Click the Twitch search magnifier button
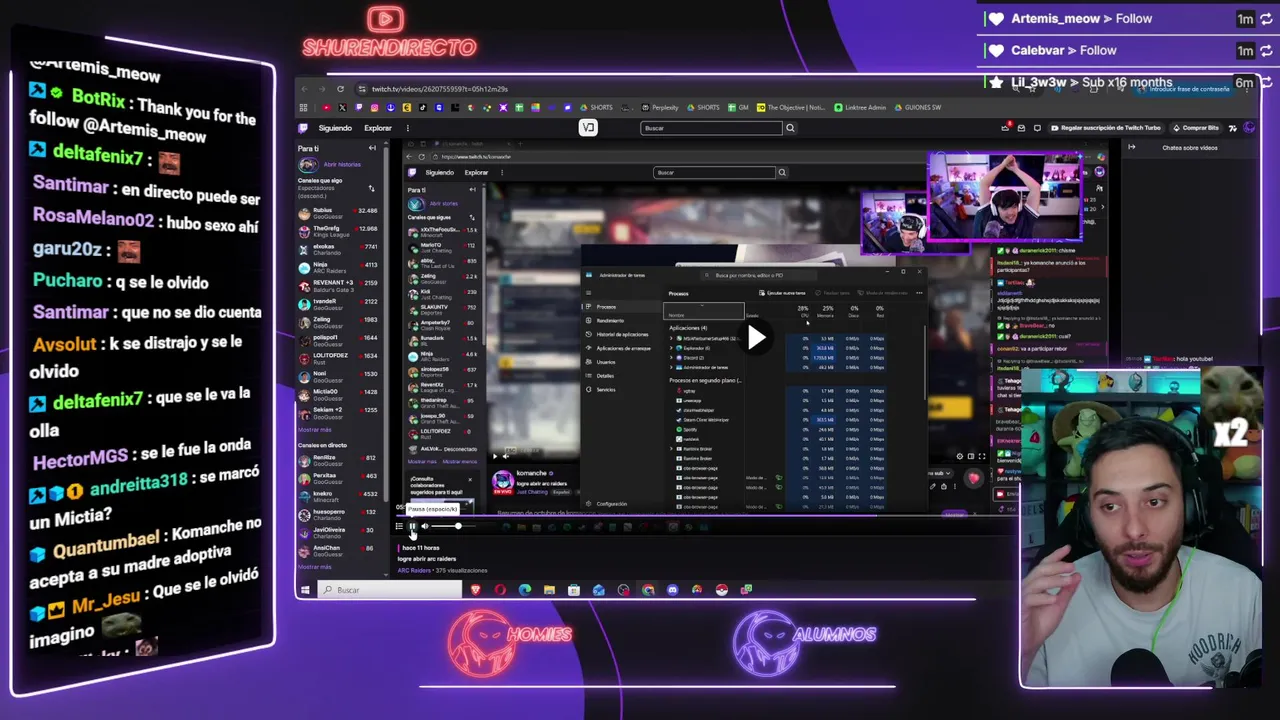Viewport: 1280px width, 720px height. [790, 128]
